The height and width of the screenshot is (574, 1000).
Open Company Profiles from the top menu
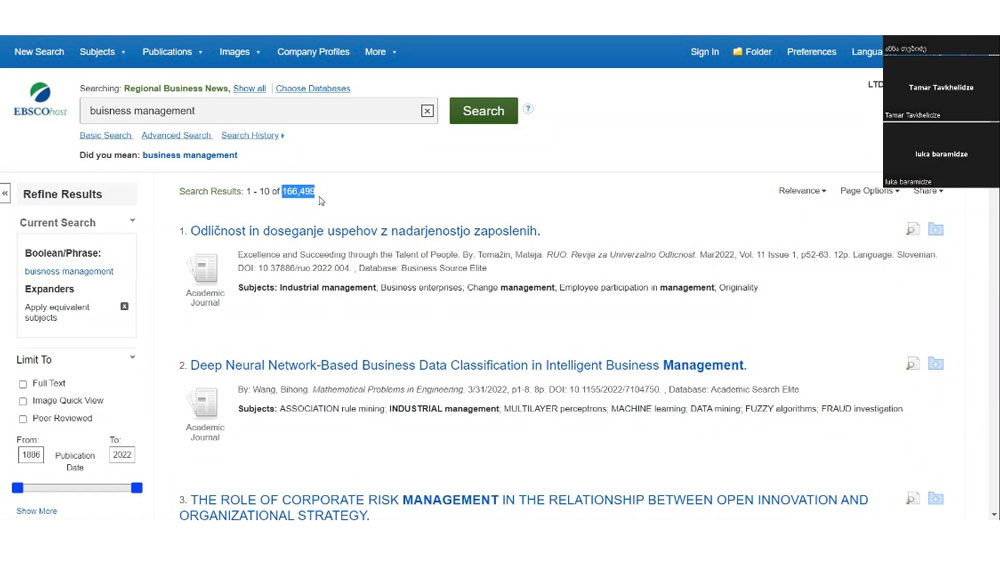pyautogui.click(x=313, y=52)
